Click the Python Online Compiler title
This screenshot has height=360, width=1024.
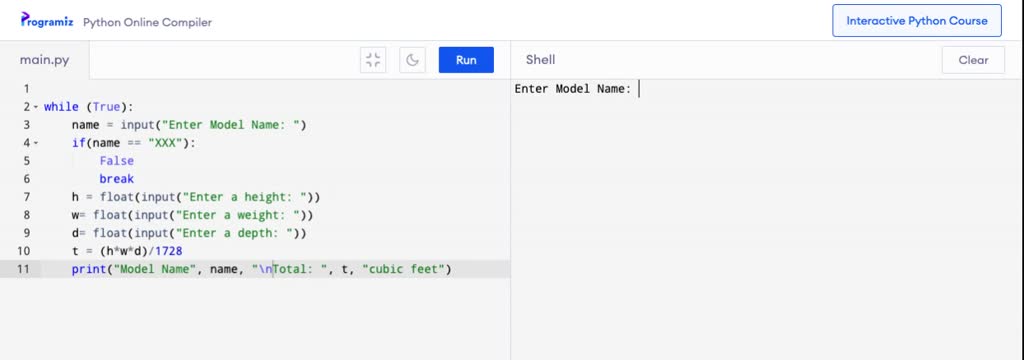click(x=148, y=22)
